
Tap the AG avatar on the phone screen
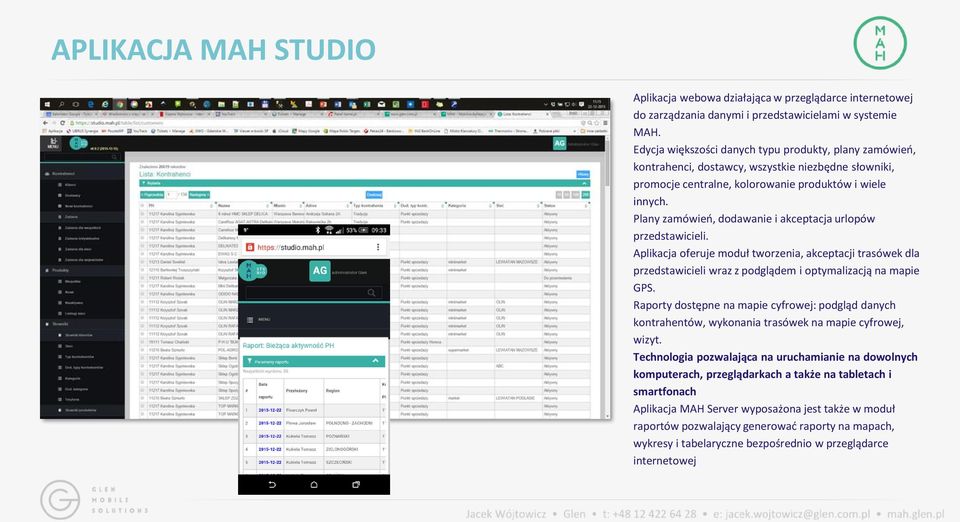[x=320, y=270]
